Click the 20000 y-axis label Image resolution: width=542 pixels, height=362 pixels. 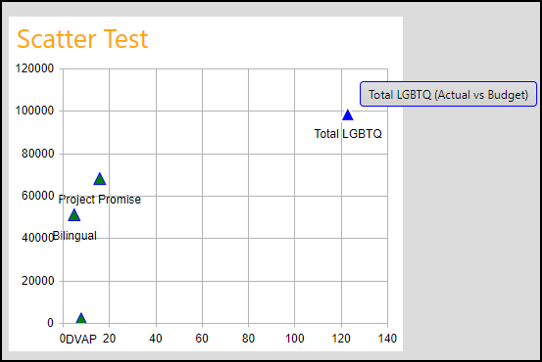click(x=38, y=281)
